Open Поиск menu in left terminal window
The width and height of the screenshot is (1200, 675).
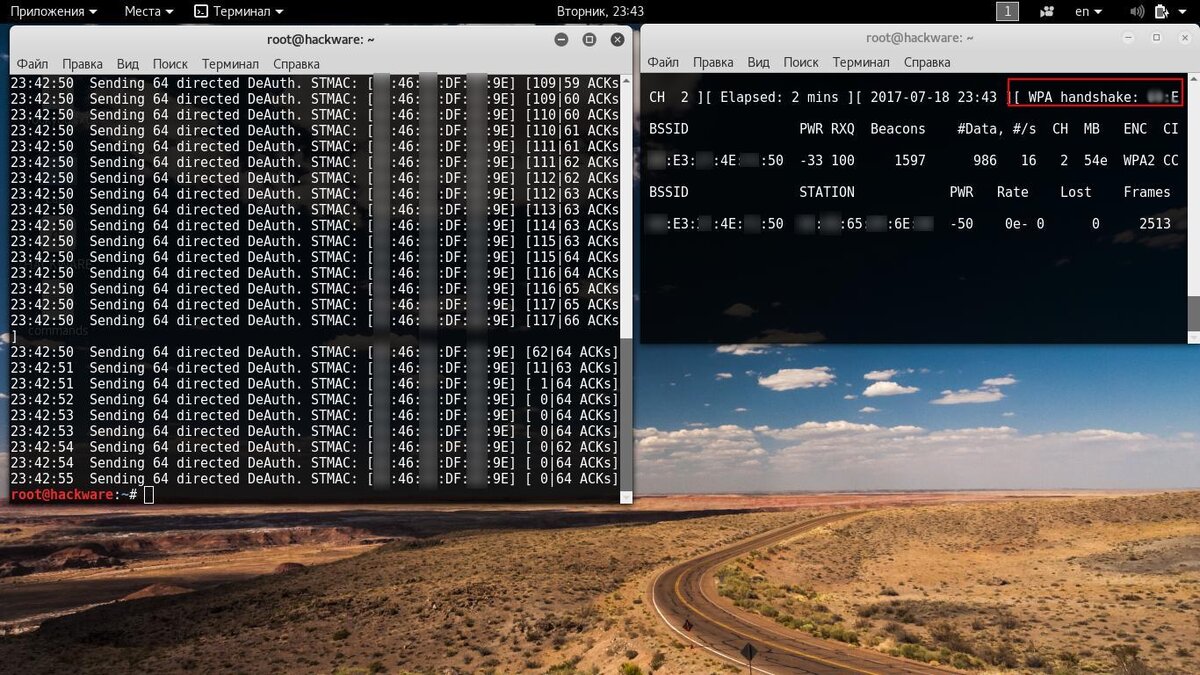(171, 63)
